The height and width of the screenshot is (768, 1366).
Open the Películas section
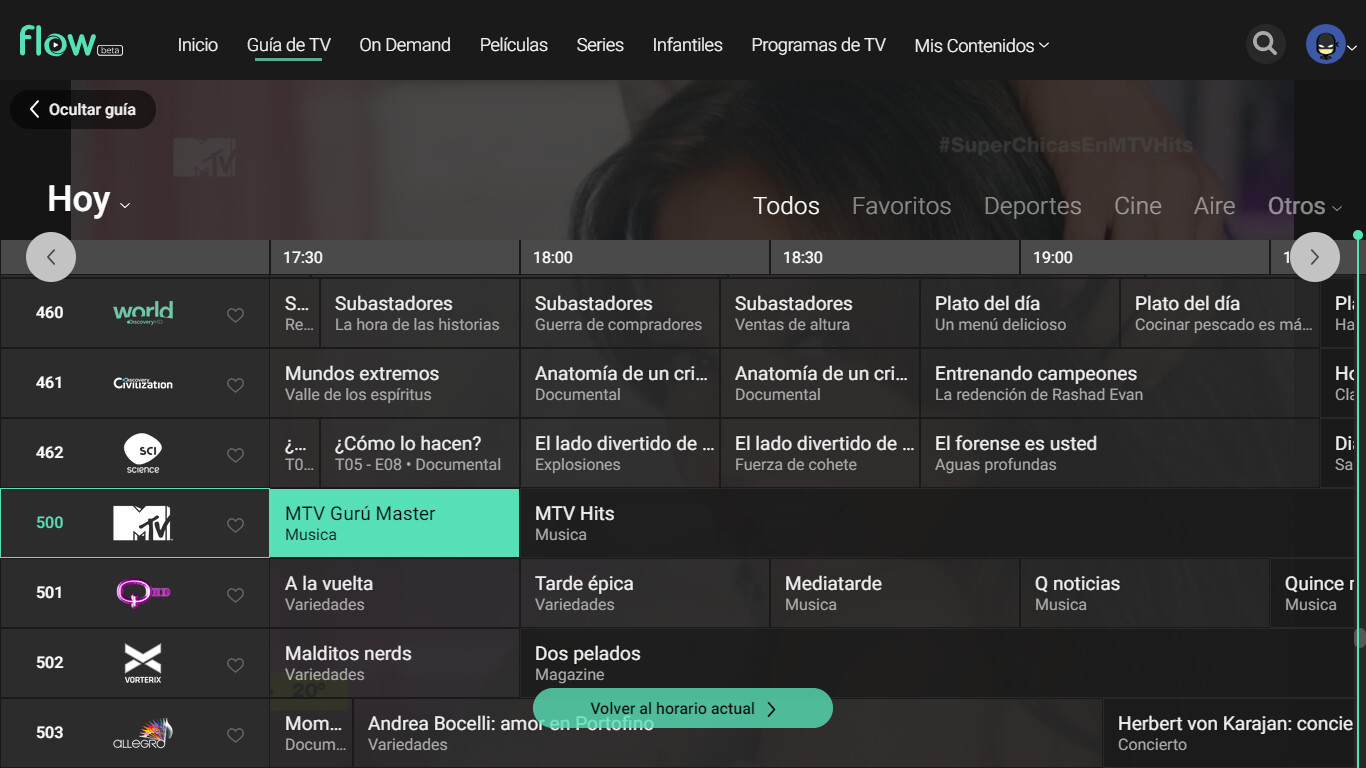pyautogui.click(x=514, y=45)
